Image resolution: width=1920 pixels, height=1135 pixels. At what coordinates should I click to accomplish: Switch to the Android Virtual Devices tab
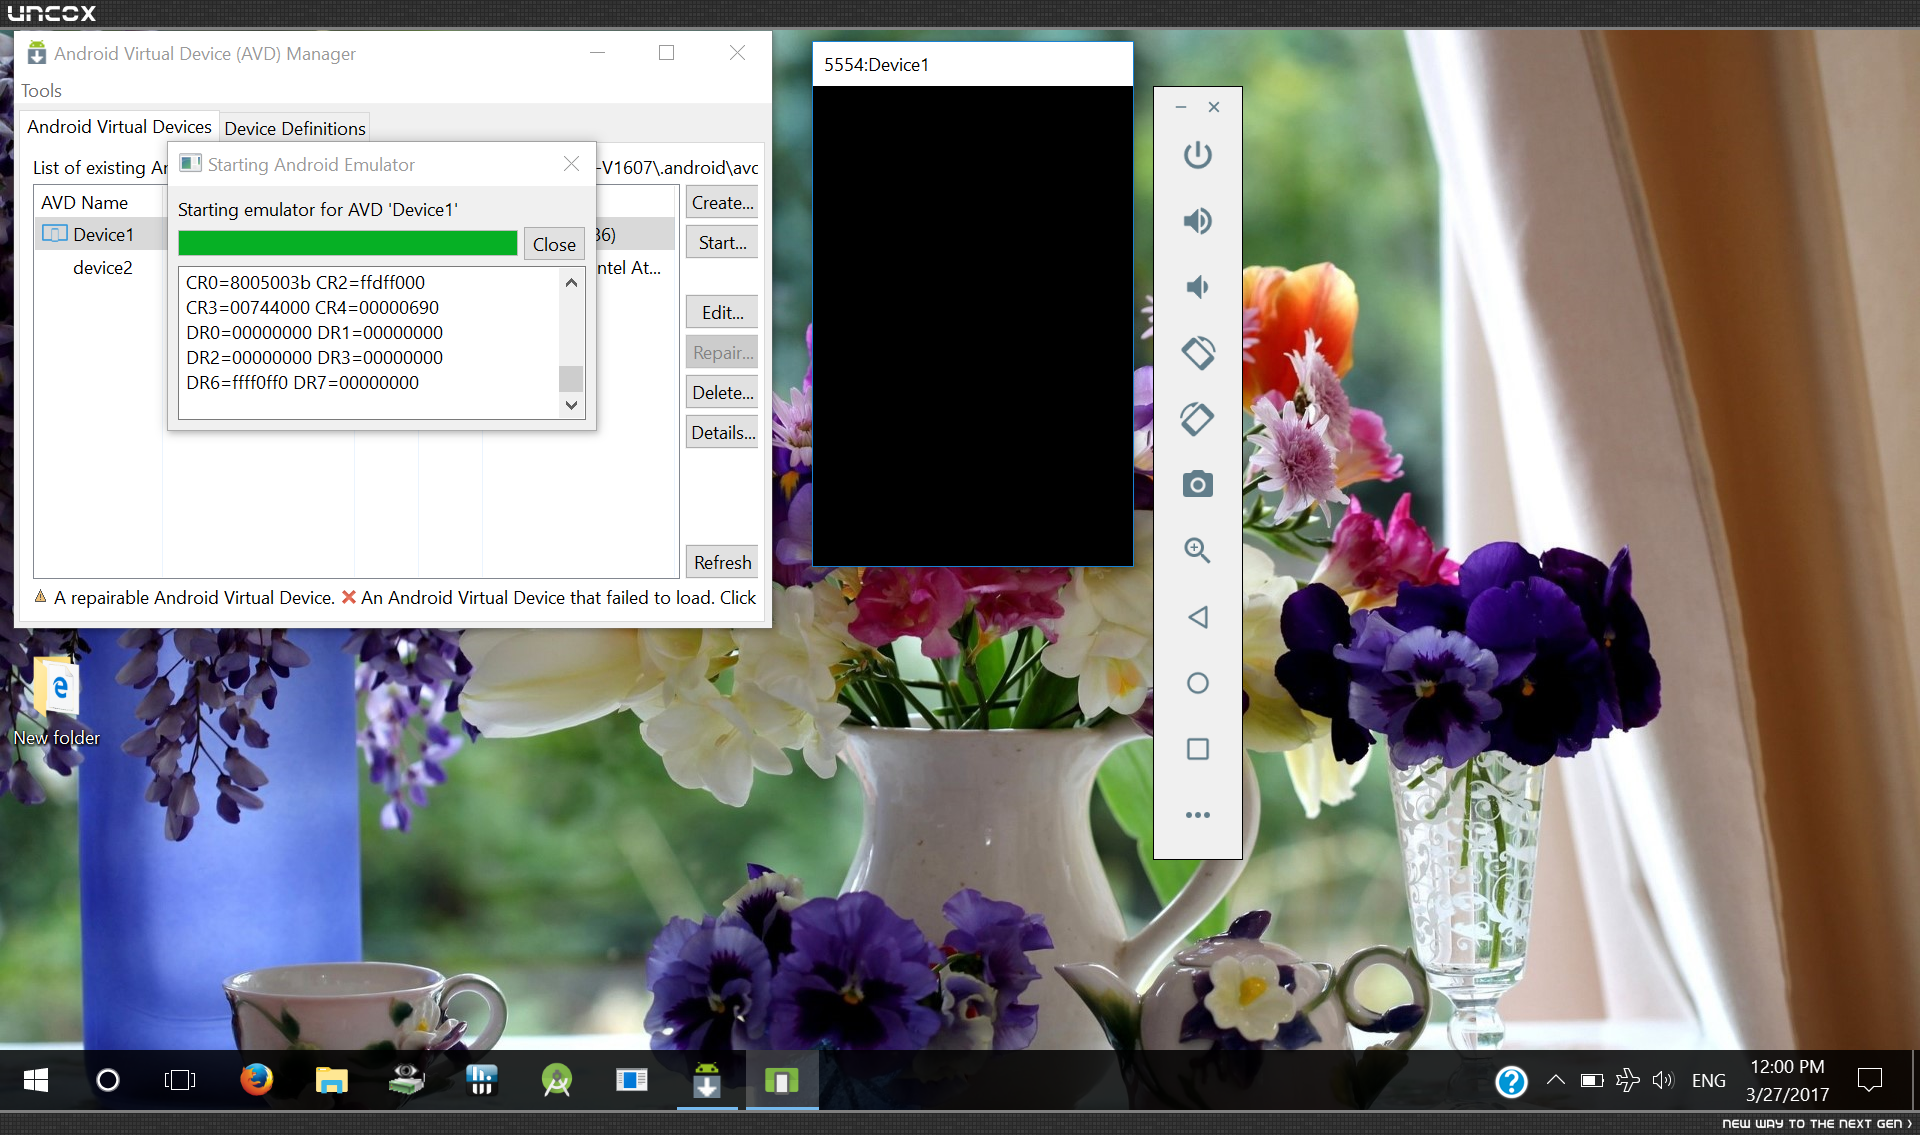pos(119,127)
